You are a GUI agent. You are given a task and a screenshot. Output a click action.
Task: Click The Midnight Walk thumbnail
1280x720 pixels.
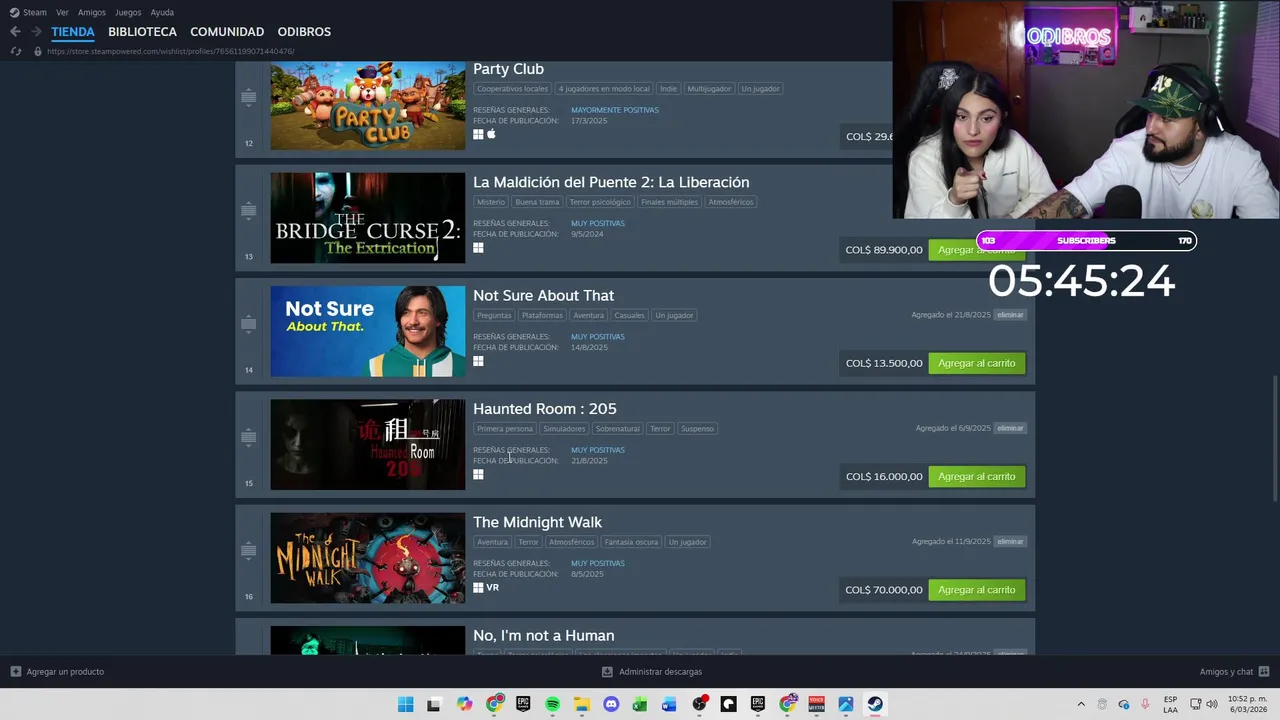click(x=368, y=558)
